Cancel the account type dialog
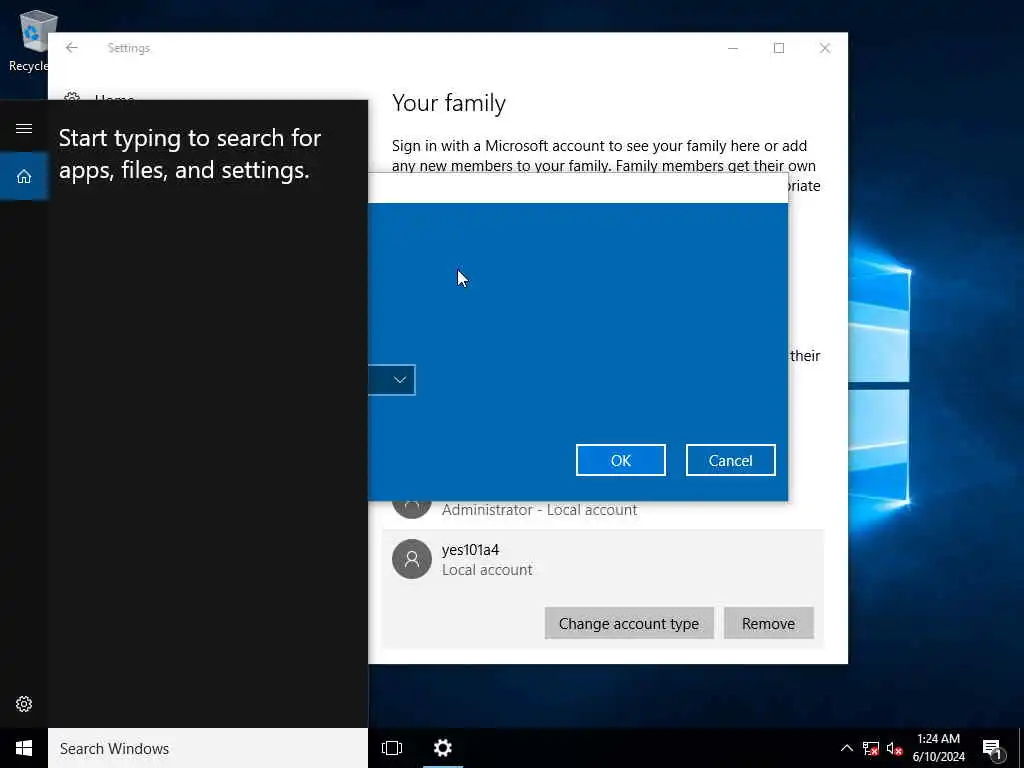 [x=730, y=460]
